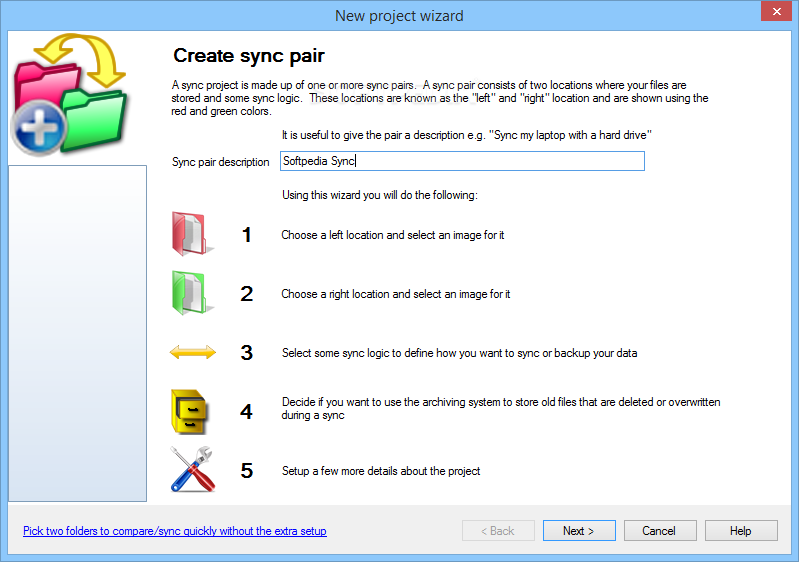Click step 4 archiving system description text
The image size is (799, 562).
pos(501,409)
